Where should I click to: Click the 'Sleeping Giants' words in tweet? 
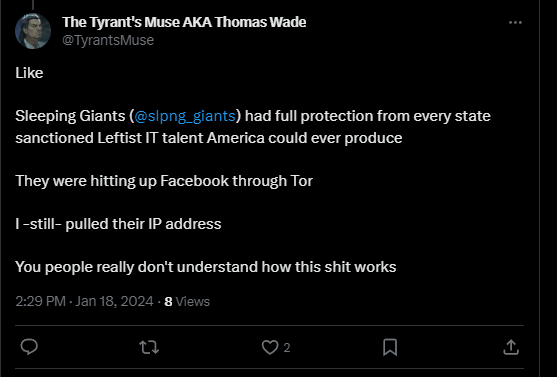tap(70, 116)
